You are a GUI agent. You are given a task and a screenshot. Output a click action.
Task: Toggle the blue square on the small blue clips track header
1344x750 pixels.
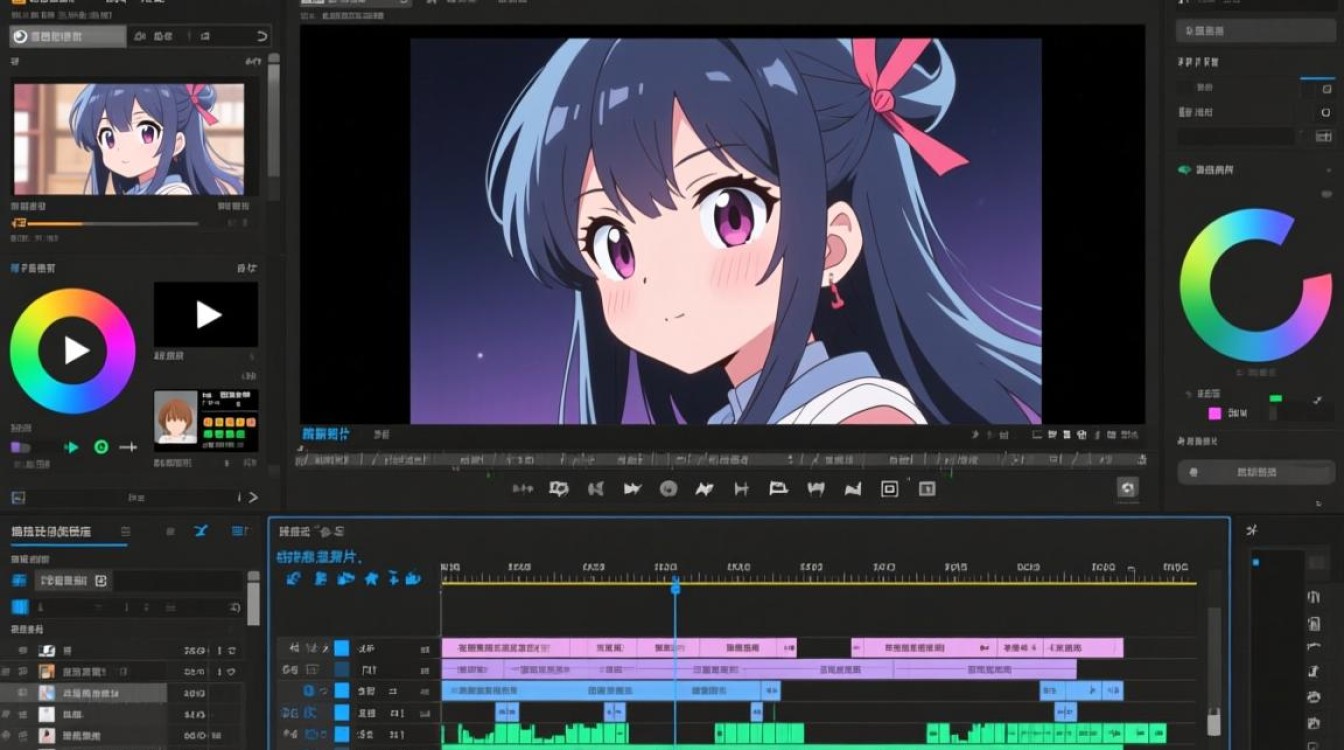tap(341, 712)
